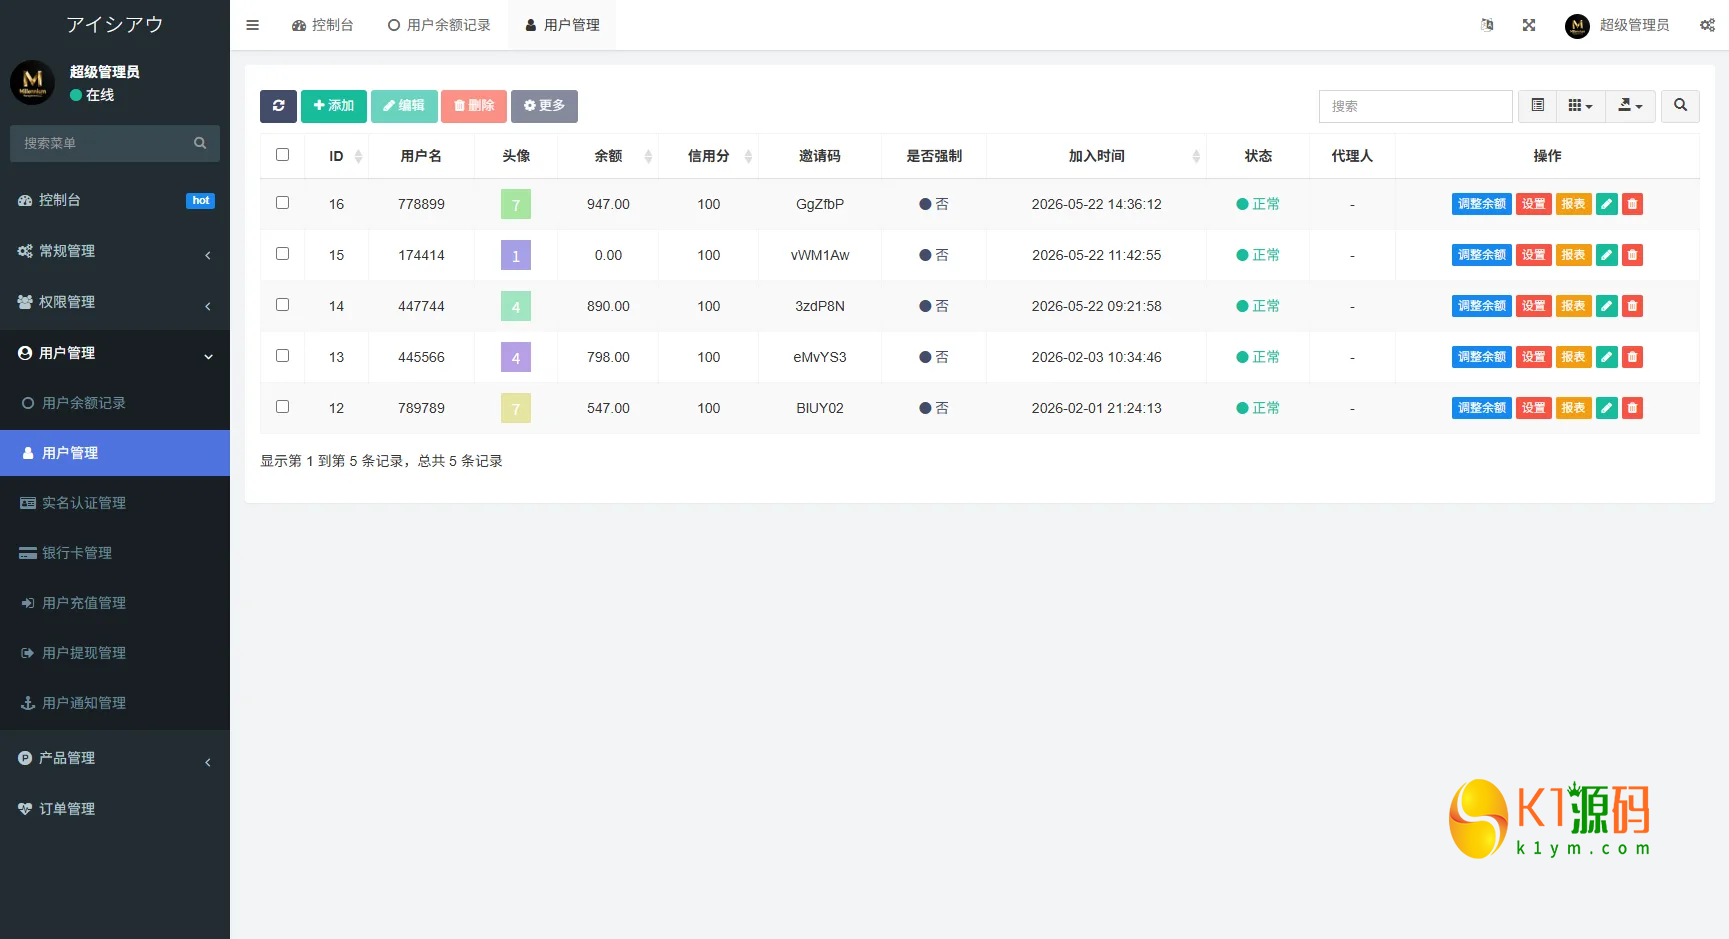1729x939 pixels.
Task: Expand the 权限管理 sidebar menu
Action: point(115,302)
